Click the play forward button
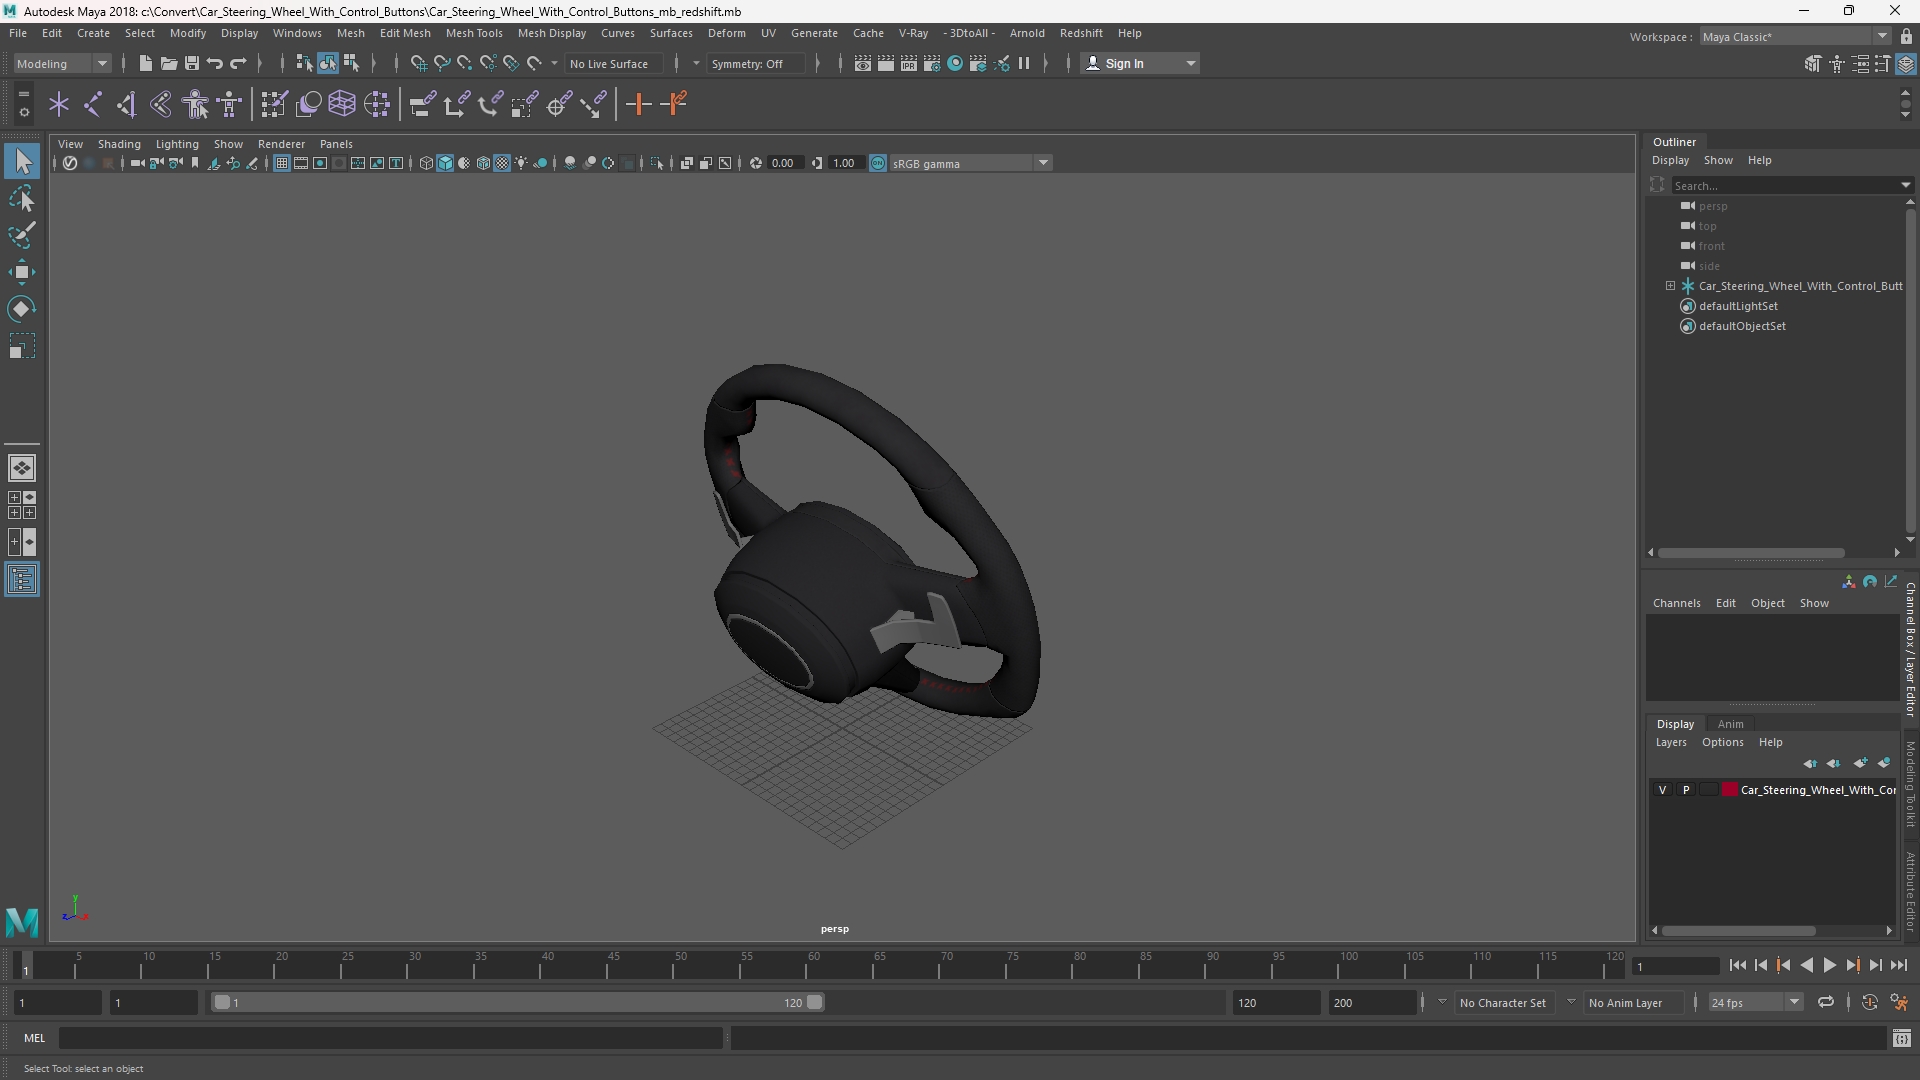Image resolution: width=1920 pixels, height=1080 pixels. click(1829, 966)
